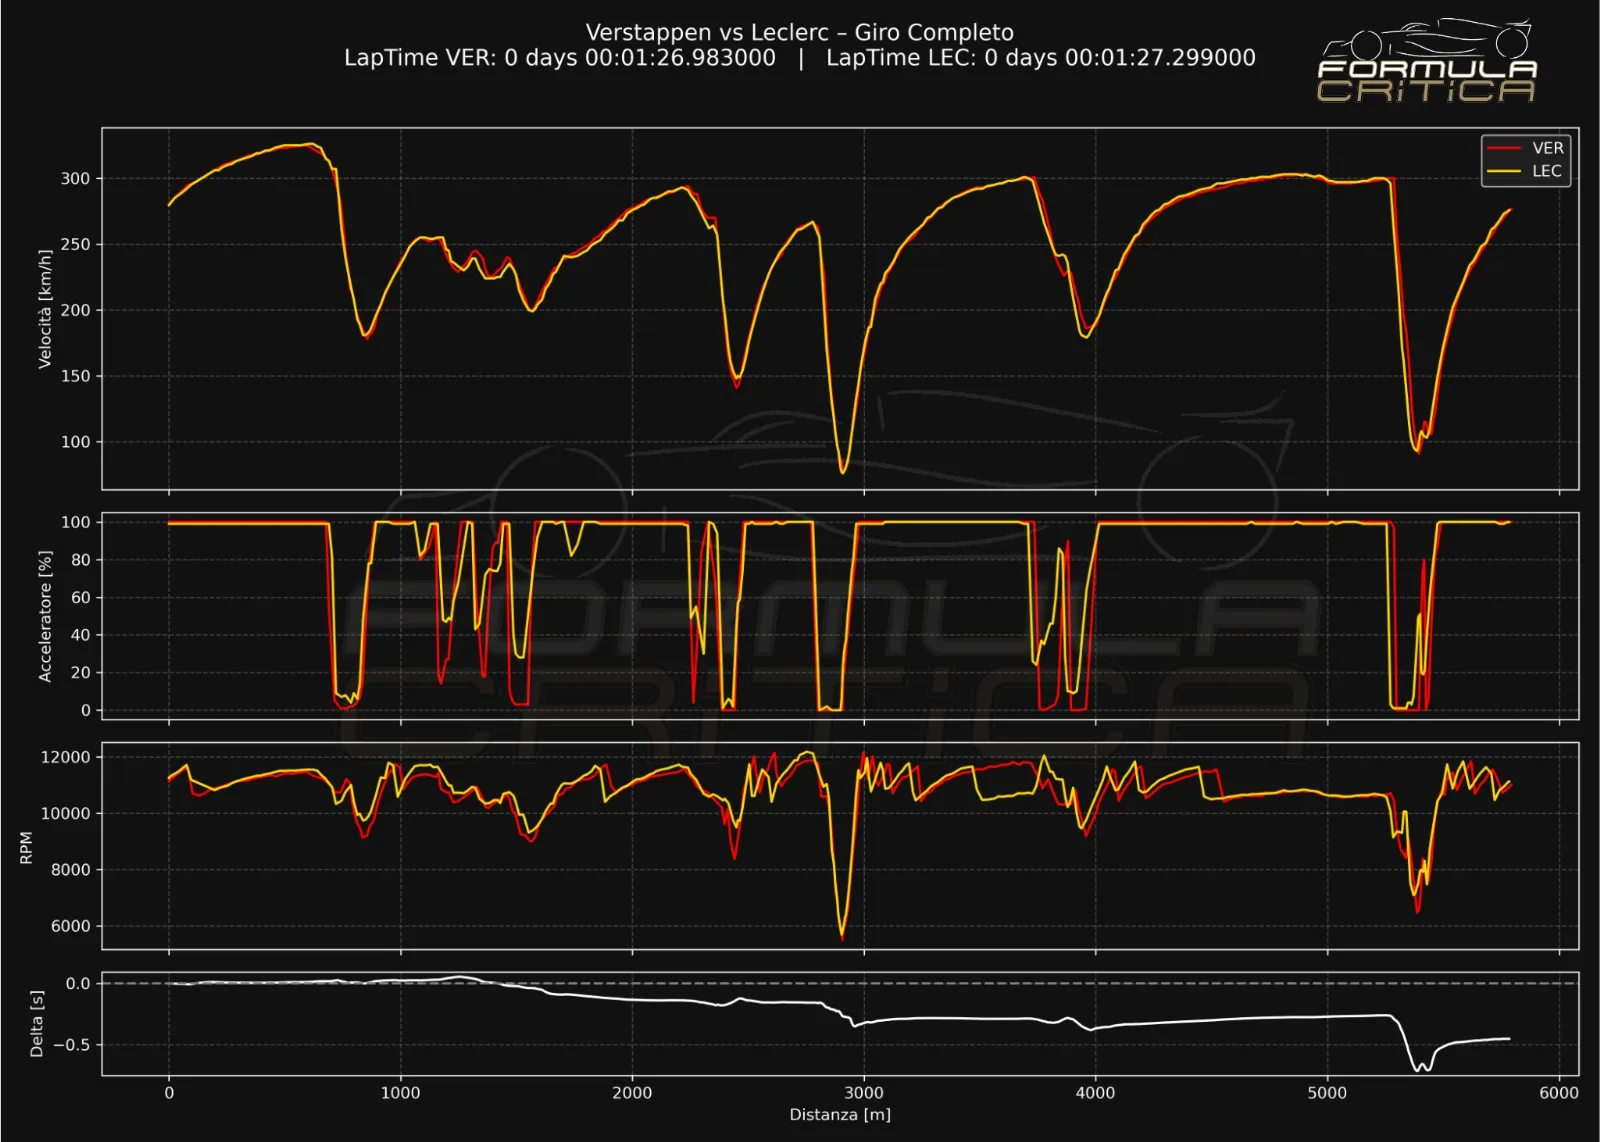Select the LapTime LEC value text
The image size is (1600, 1142).
(1040, 58)
